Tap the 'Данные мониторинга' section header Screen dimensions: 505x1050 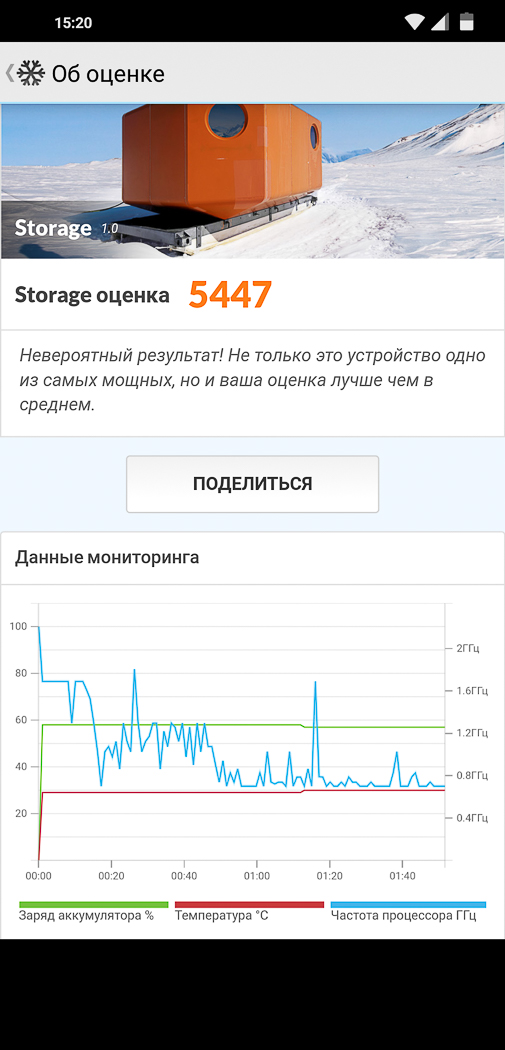click(x=107, y=557)
